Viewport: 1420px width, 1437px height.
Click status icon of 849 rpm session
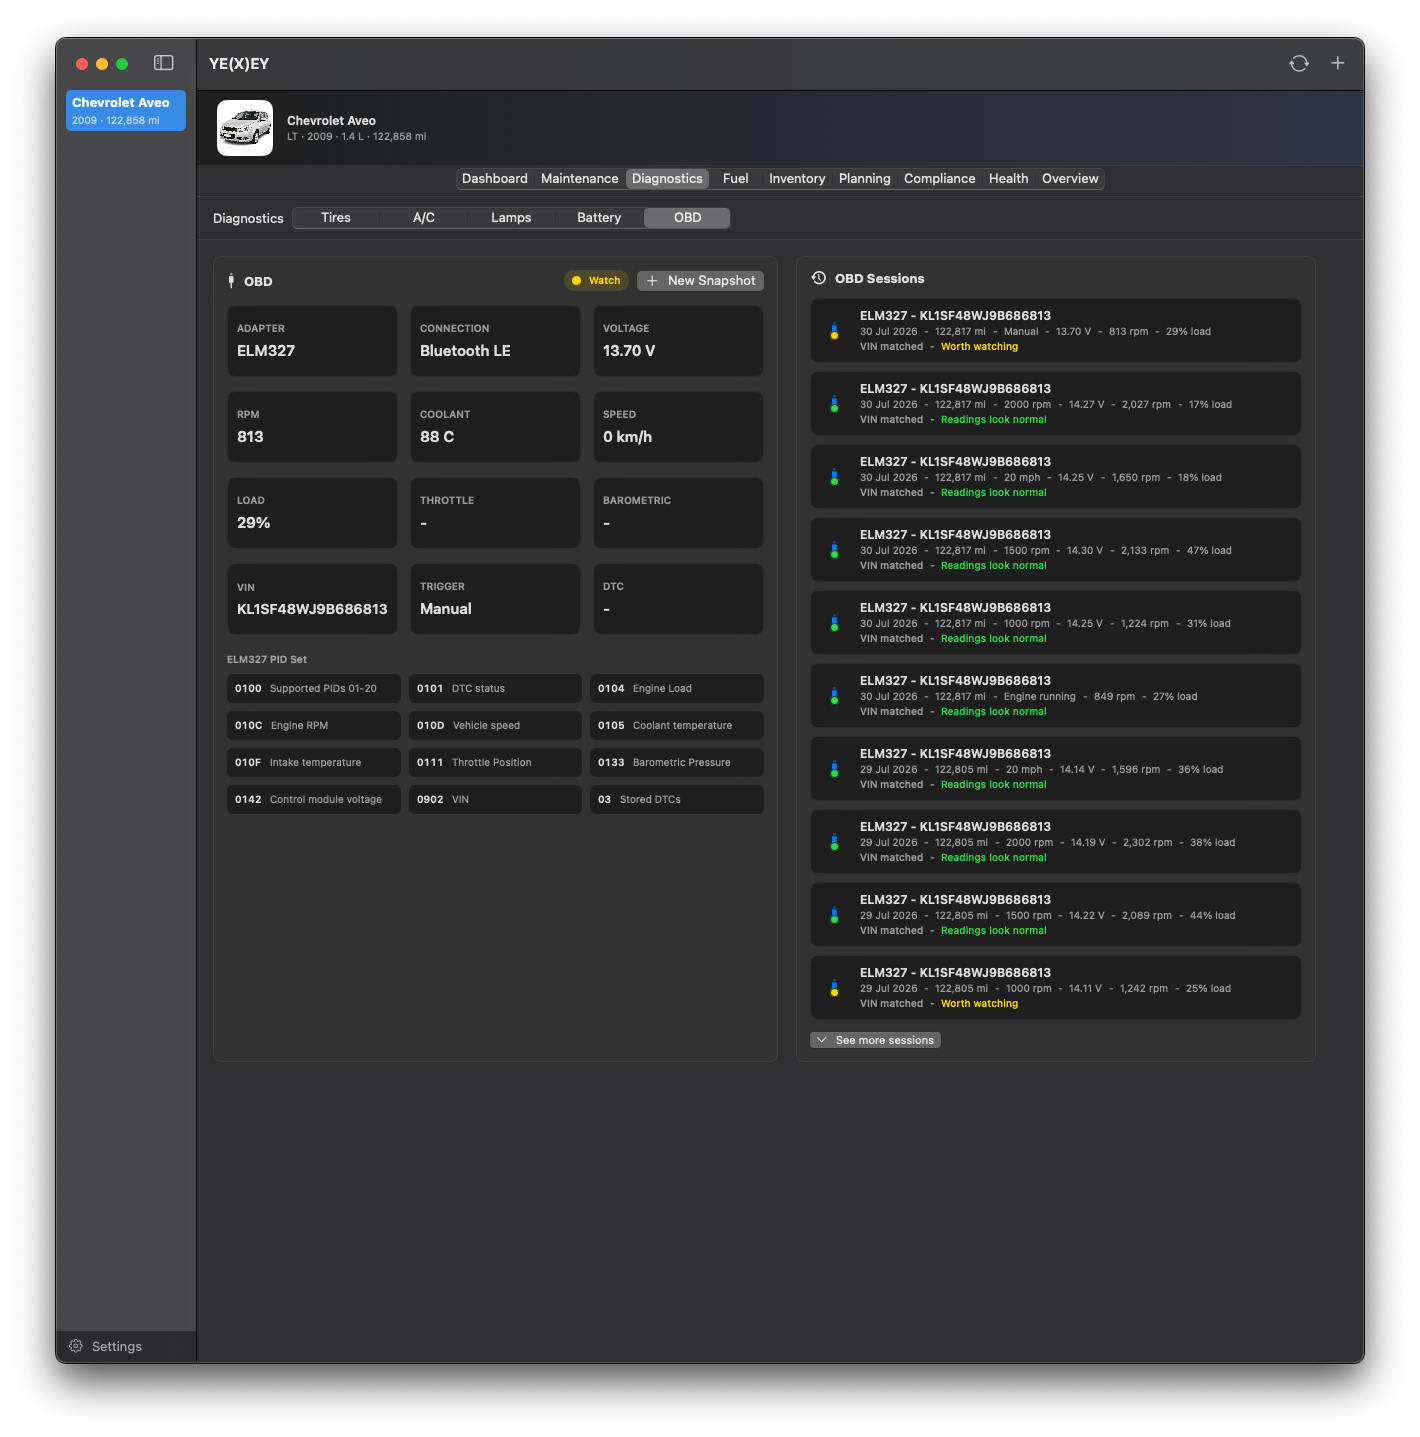834,696
